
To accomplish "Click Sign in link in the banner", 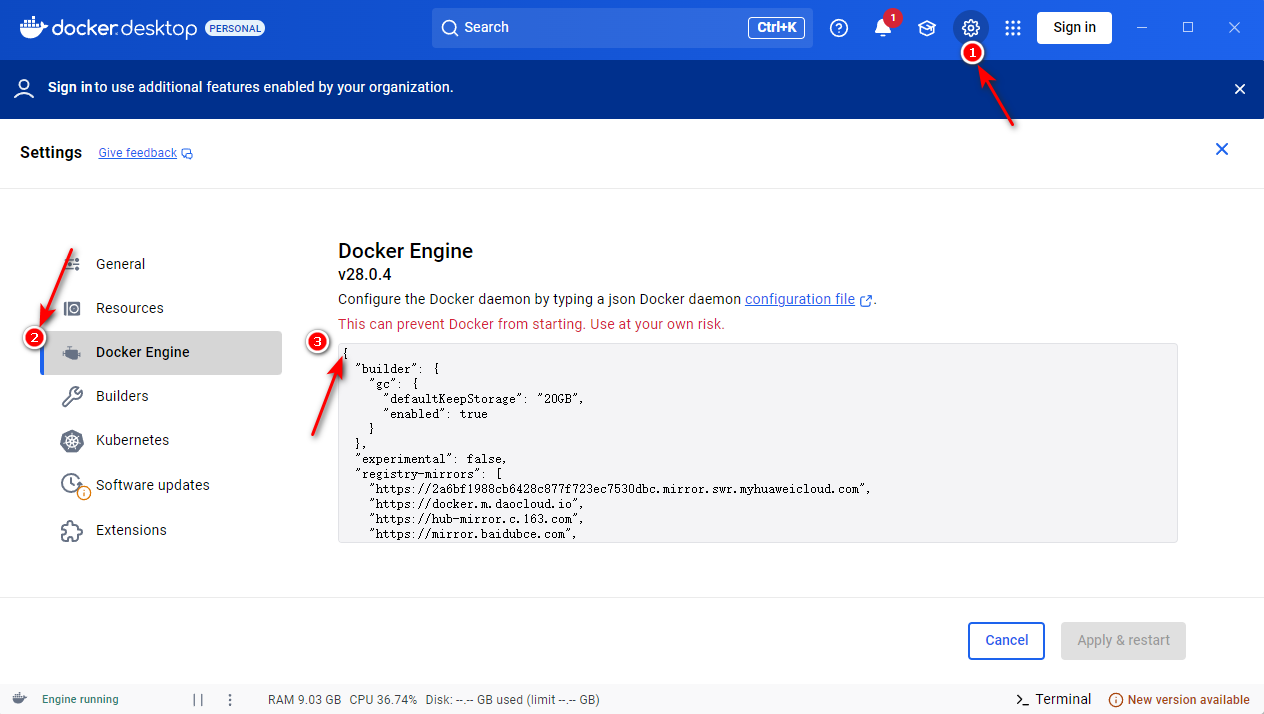I will point(70,87).
